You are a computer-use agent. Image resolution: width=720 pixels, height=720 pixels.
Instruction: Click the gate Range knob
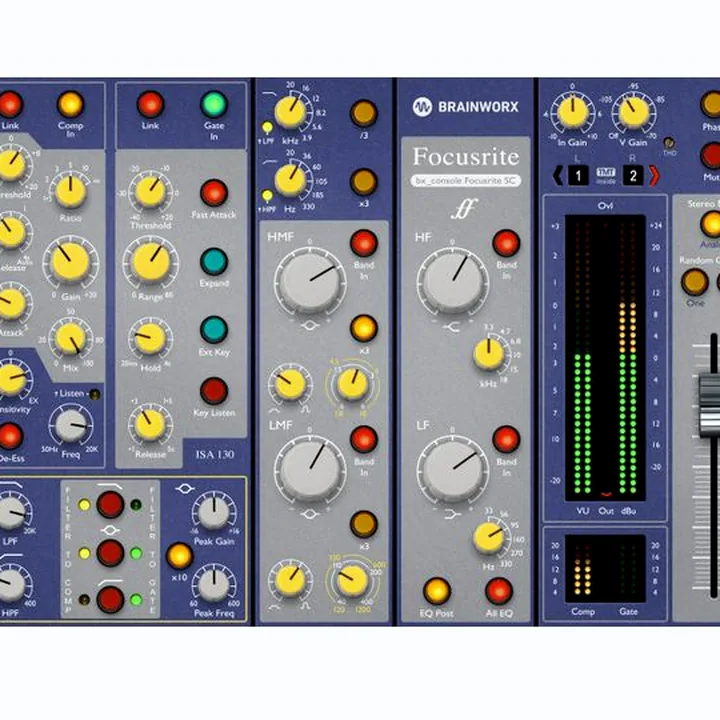pos(150,262)
